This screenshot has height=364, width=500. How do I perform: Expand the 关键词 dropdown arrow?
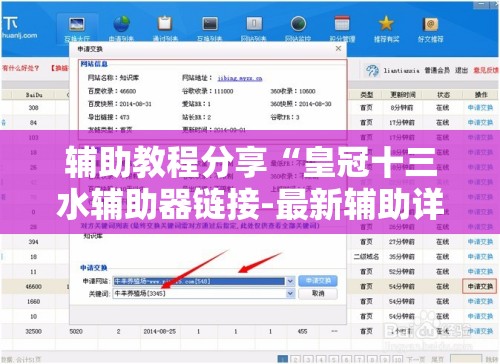point(290,294)
